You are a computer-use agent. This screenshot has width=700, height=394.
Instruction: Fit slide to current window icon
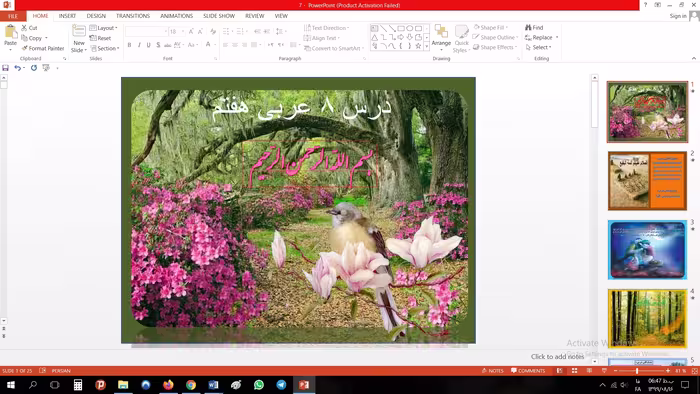click(x=695, y=371)
